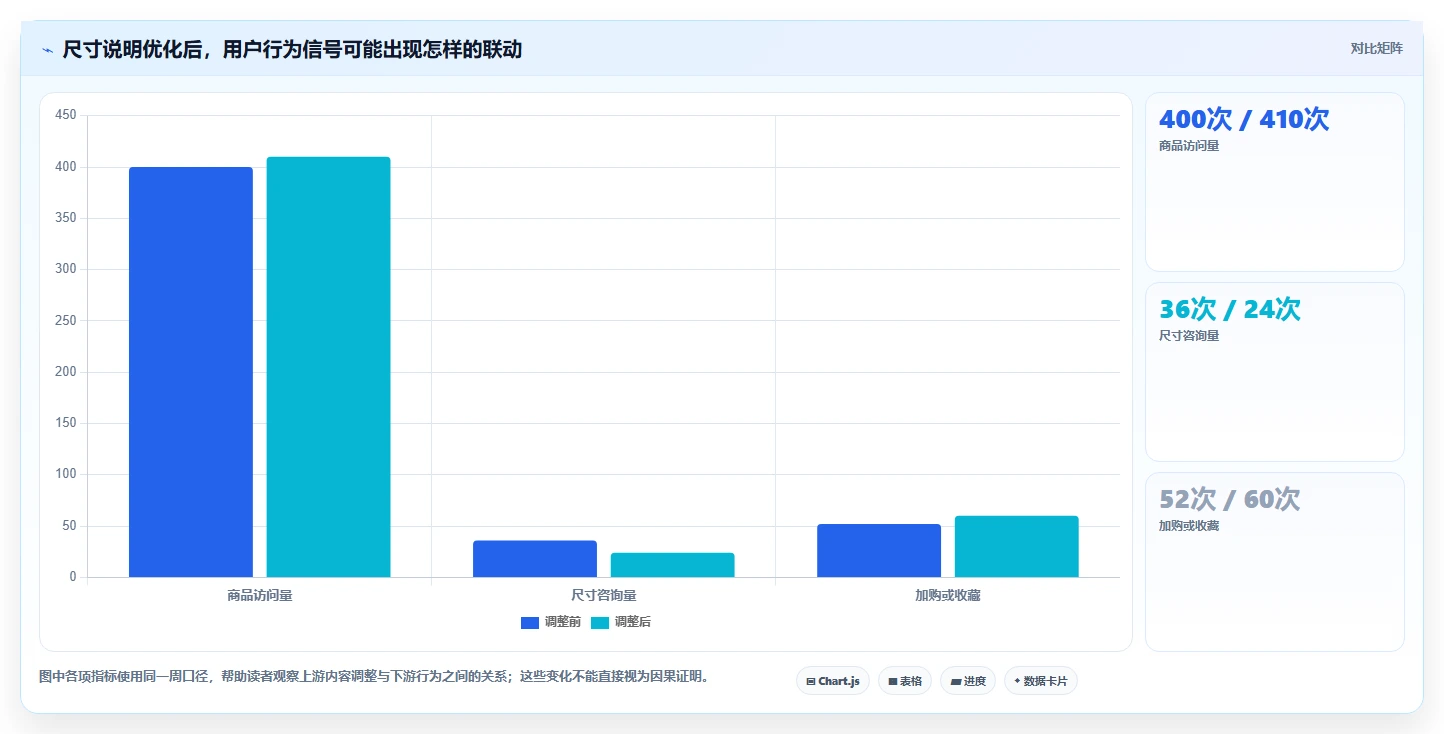Click the 对比矩阵 label in the header
This screenshot has height=734, width=1444.
tap(1376, 48)
